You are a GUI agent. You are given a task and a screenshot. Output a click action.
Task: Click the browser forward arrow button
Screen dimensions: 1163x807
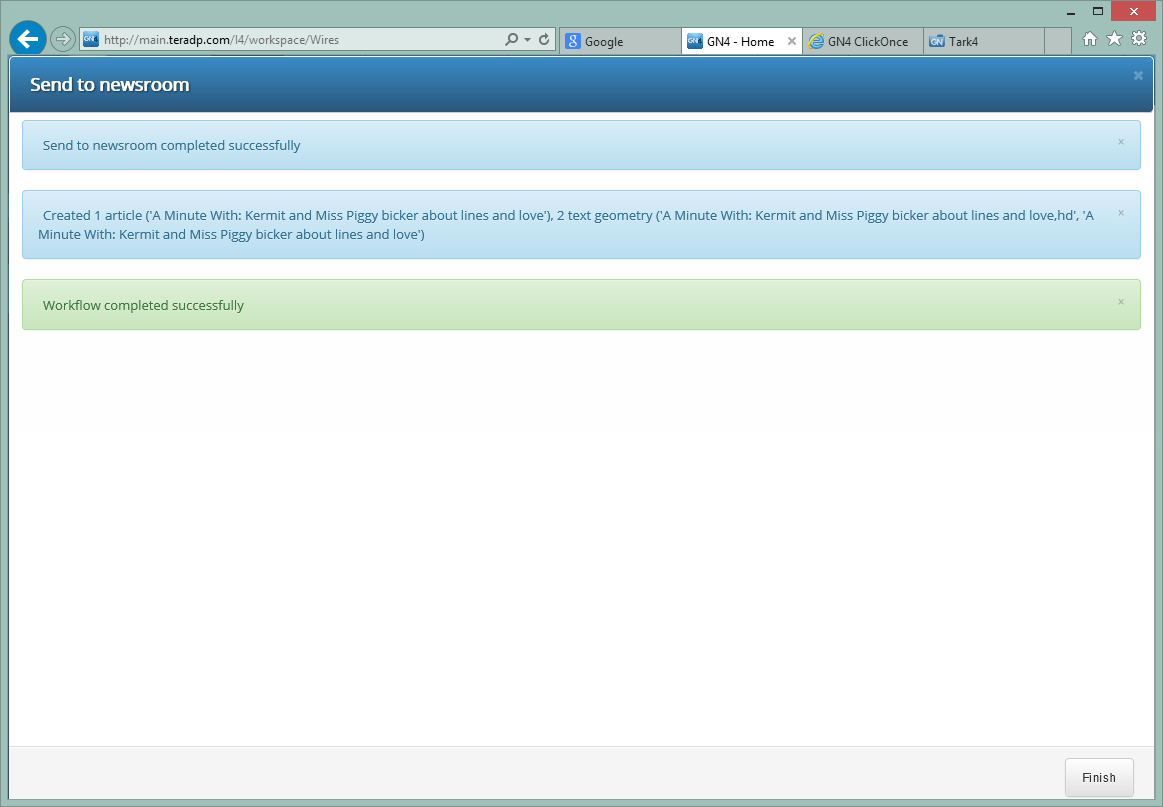[63, 39]
